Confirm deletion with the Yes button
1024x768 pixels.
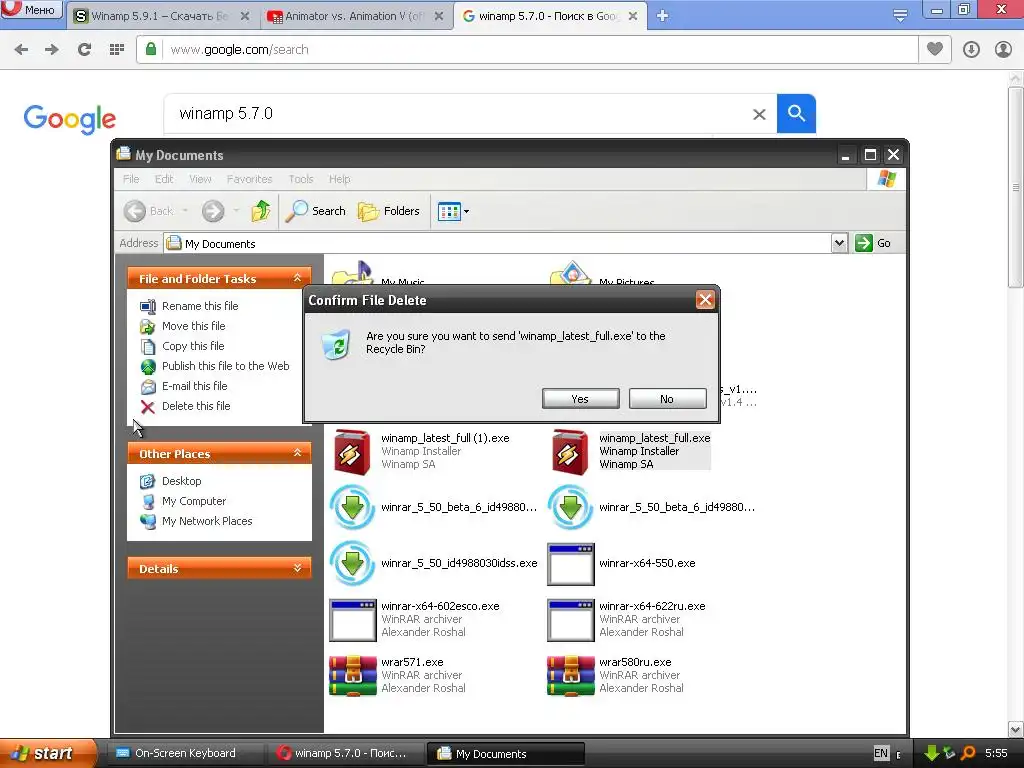pos(580,398)
